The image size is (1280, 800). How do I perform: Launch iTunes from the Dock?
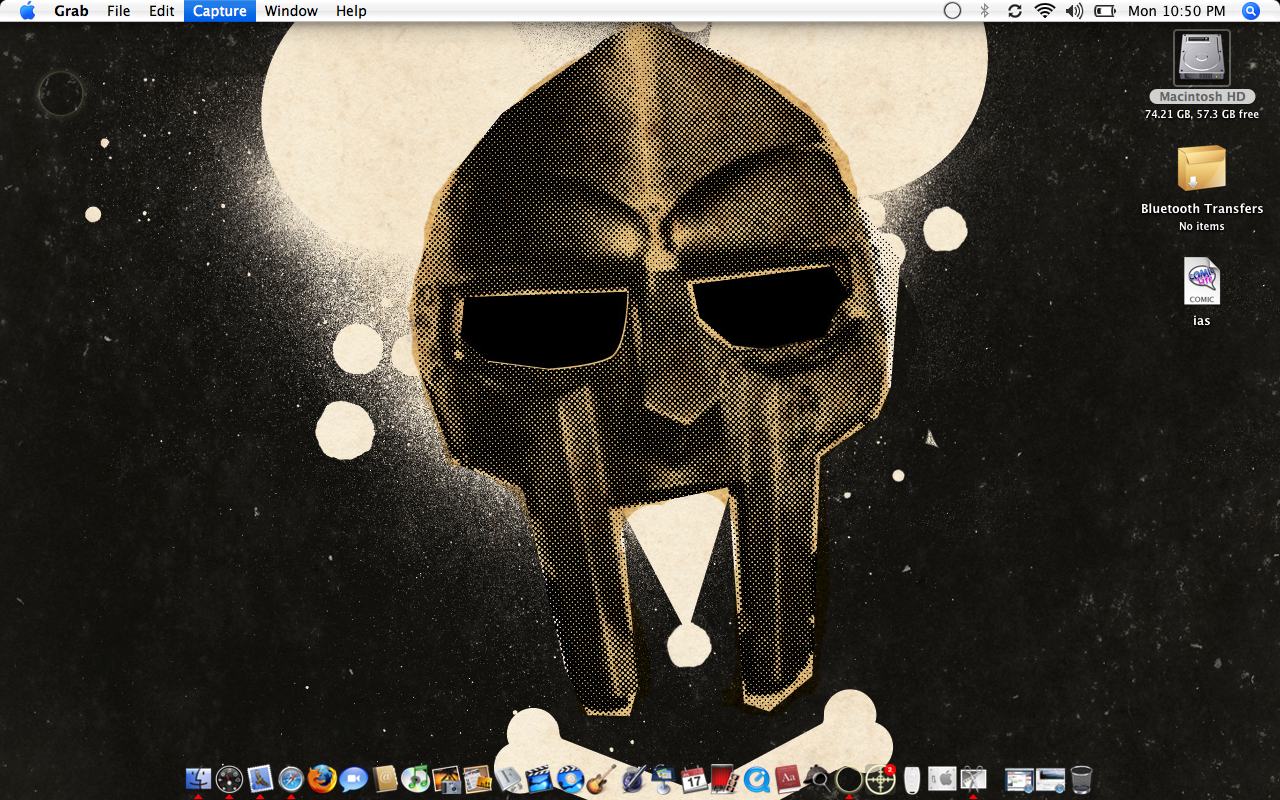pos(415,779)
